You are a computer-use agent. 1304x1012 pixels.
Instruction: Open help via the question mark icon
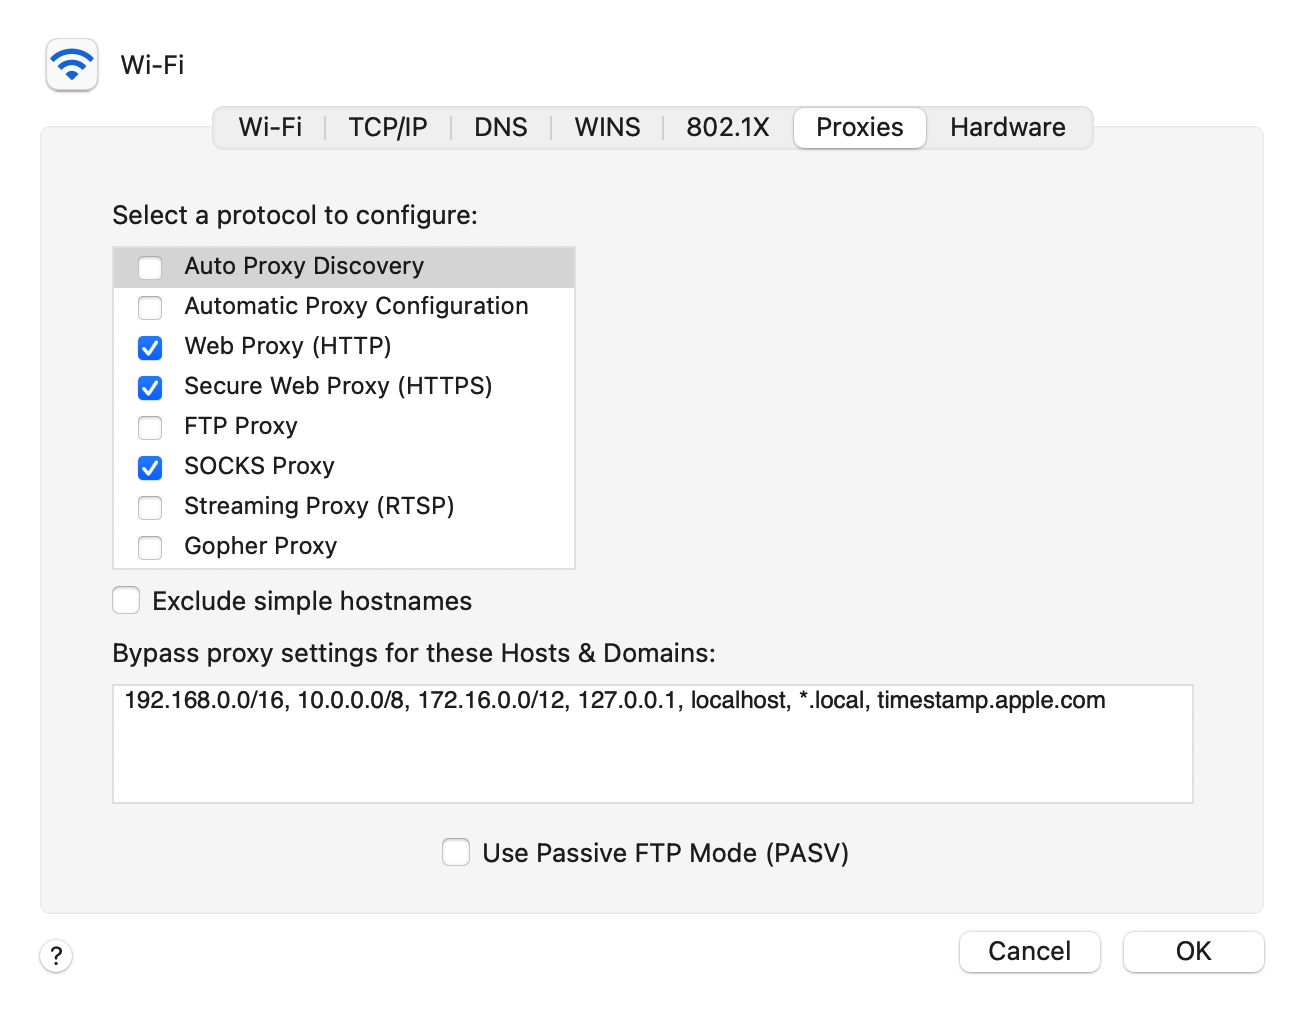57,956
